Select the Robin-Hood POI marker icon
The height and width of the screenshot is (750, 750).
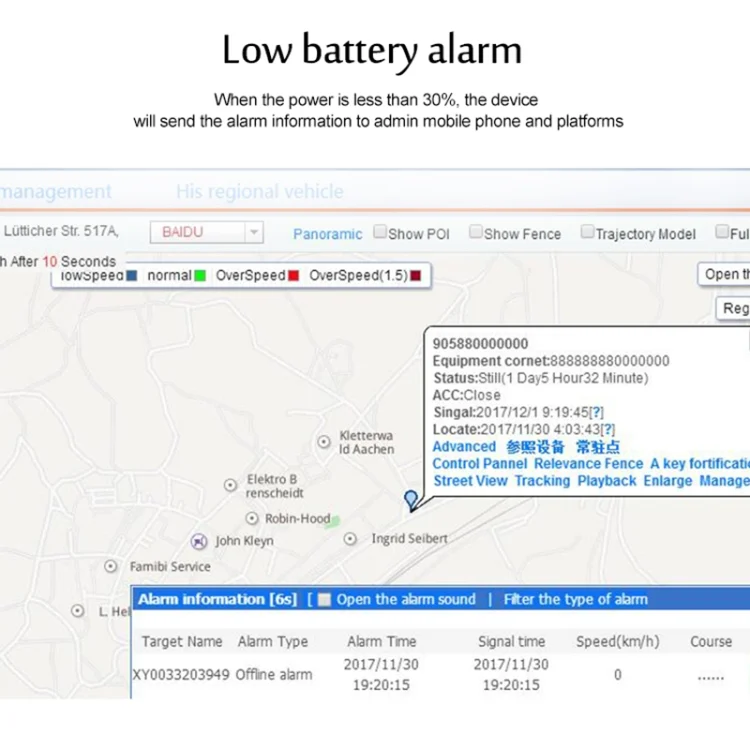click(252, 518)
